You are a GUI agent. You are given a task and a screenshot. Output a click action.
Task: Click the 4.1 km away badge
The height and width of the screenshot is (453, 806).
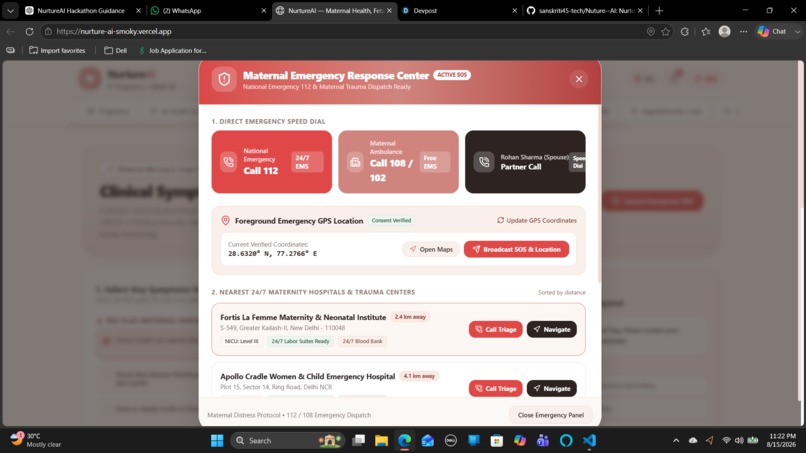pos(419,376)
